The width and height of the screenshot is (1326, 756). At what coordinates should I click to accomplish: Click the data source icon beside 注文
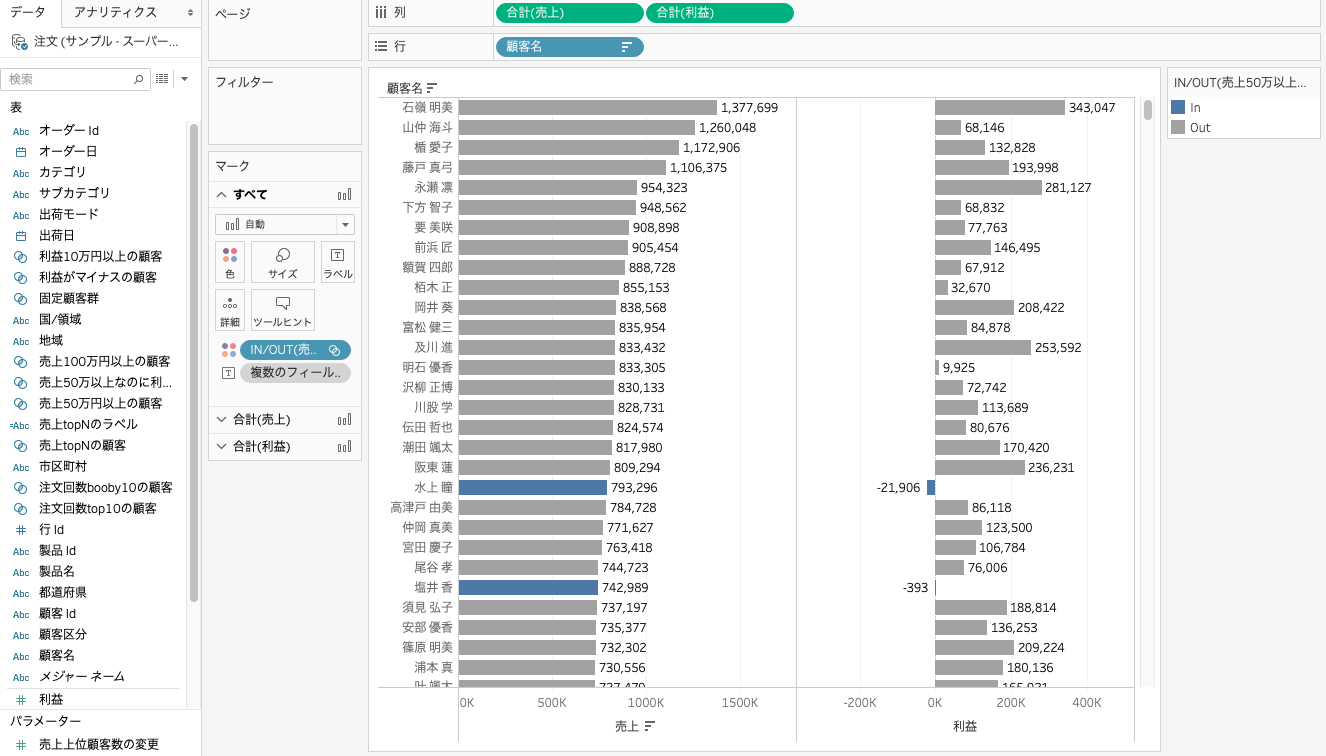click(19, 42)
